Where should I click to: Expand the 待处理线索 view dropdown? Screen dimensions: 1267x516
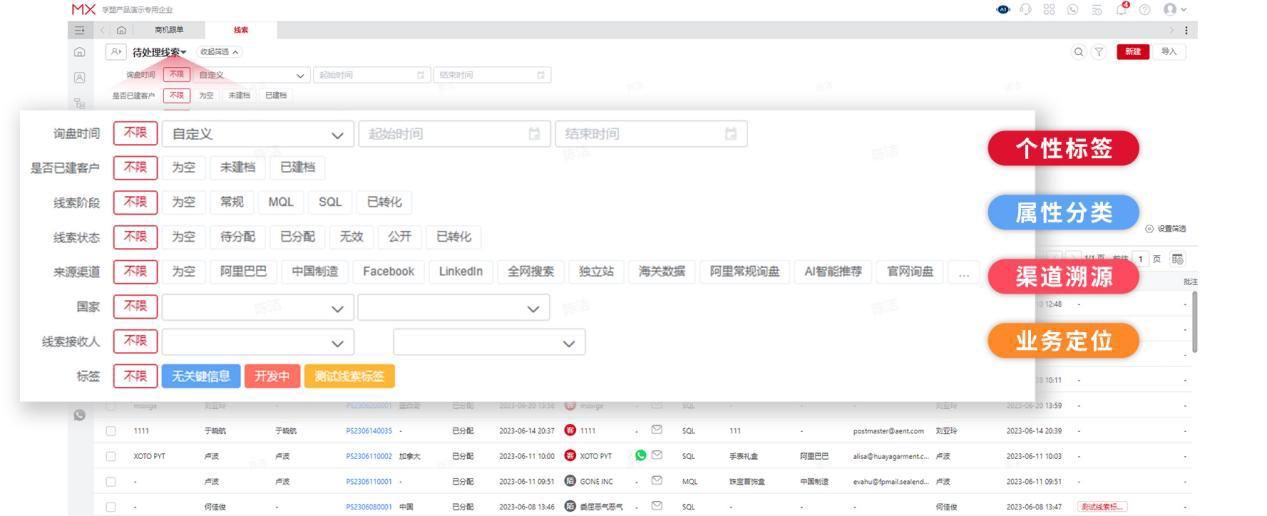[x=160, y=52]
